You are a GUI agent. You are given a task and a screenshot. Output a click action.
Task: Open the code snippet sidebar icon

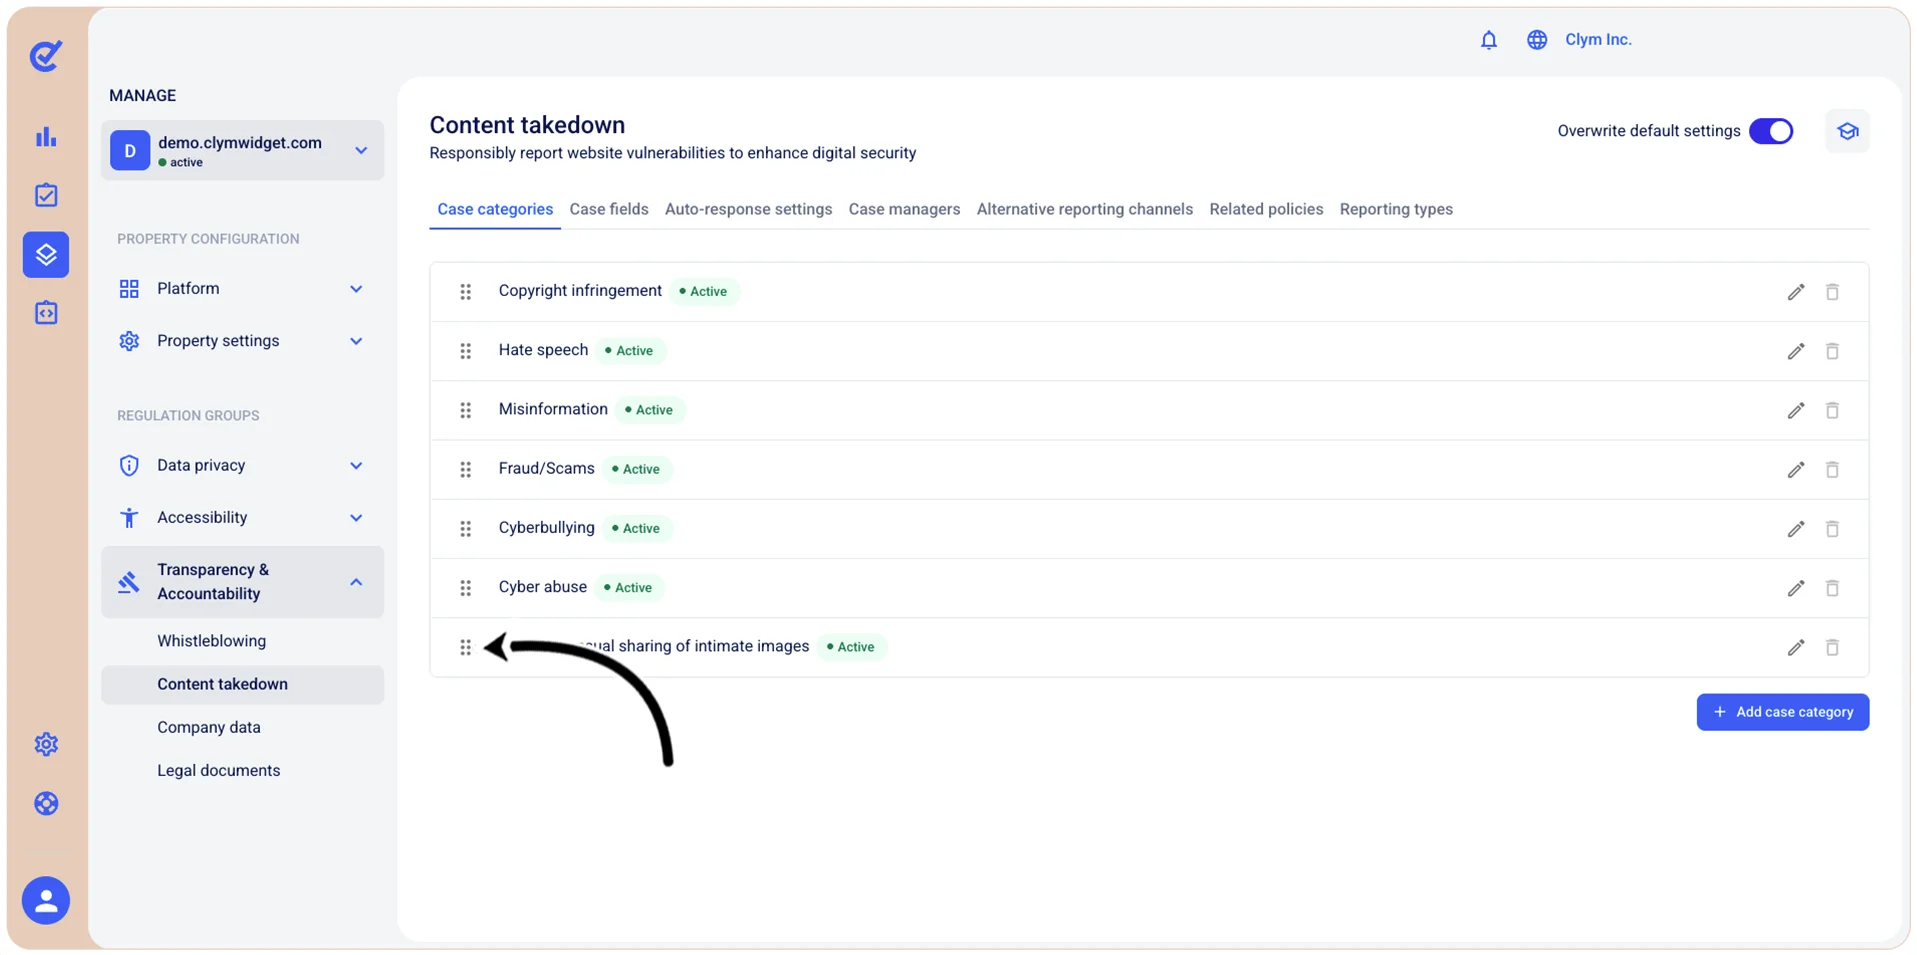[46, 313]
